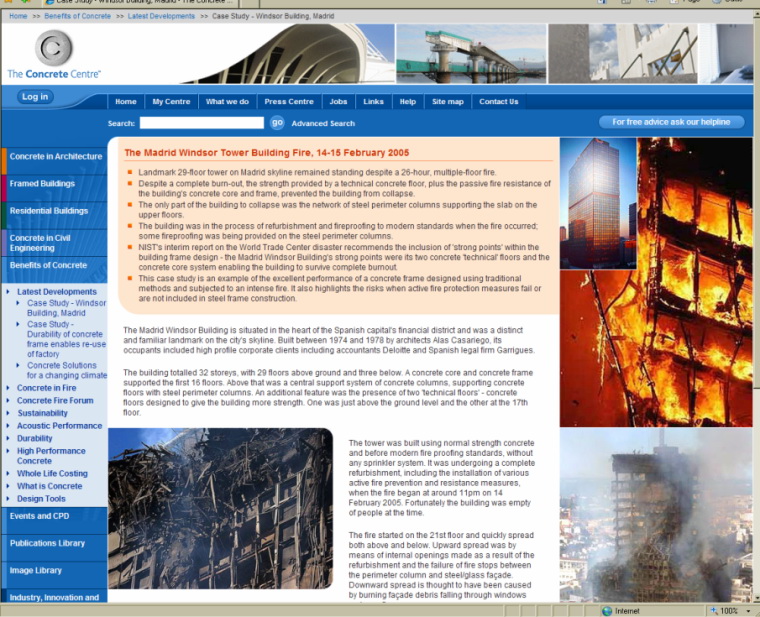Open Events and CPD sidebar section
The width and height of the screenshot is (760, 617).
point(54,521)
